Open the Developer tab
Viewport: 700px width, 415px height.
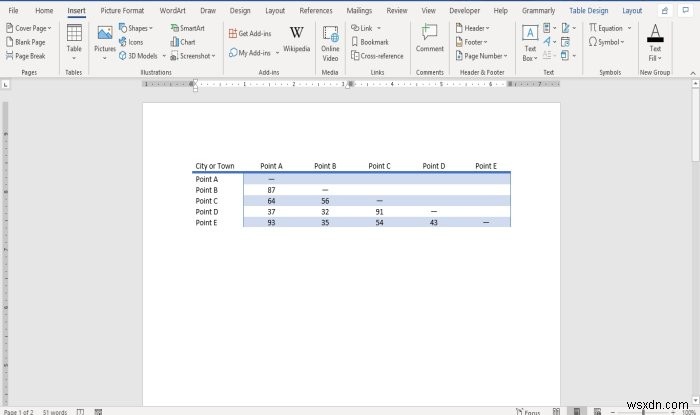pos(464,10)
